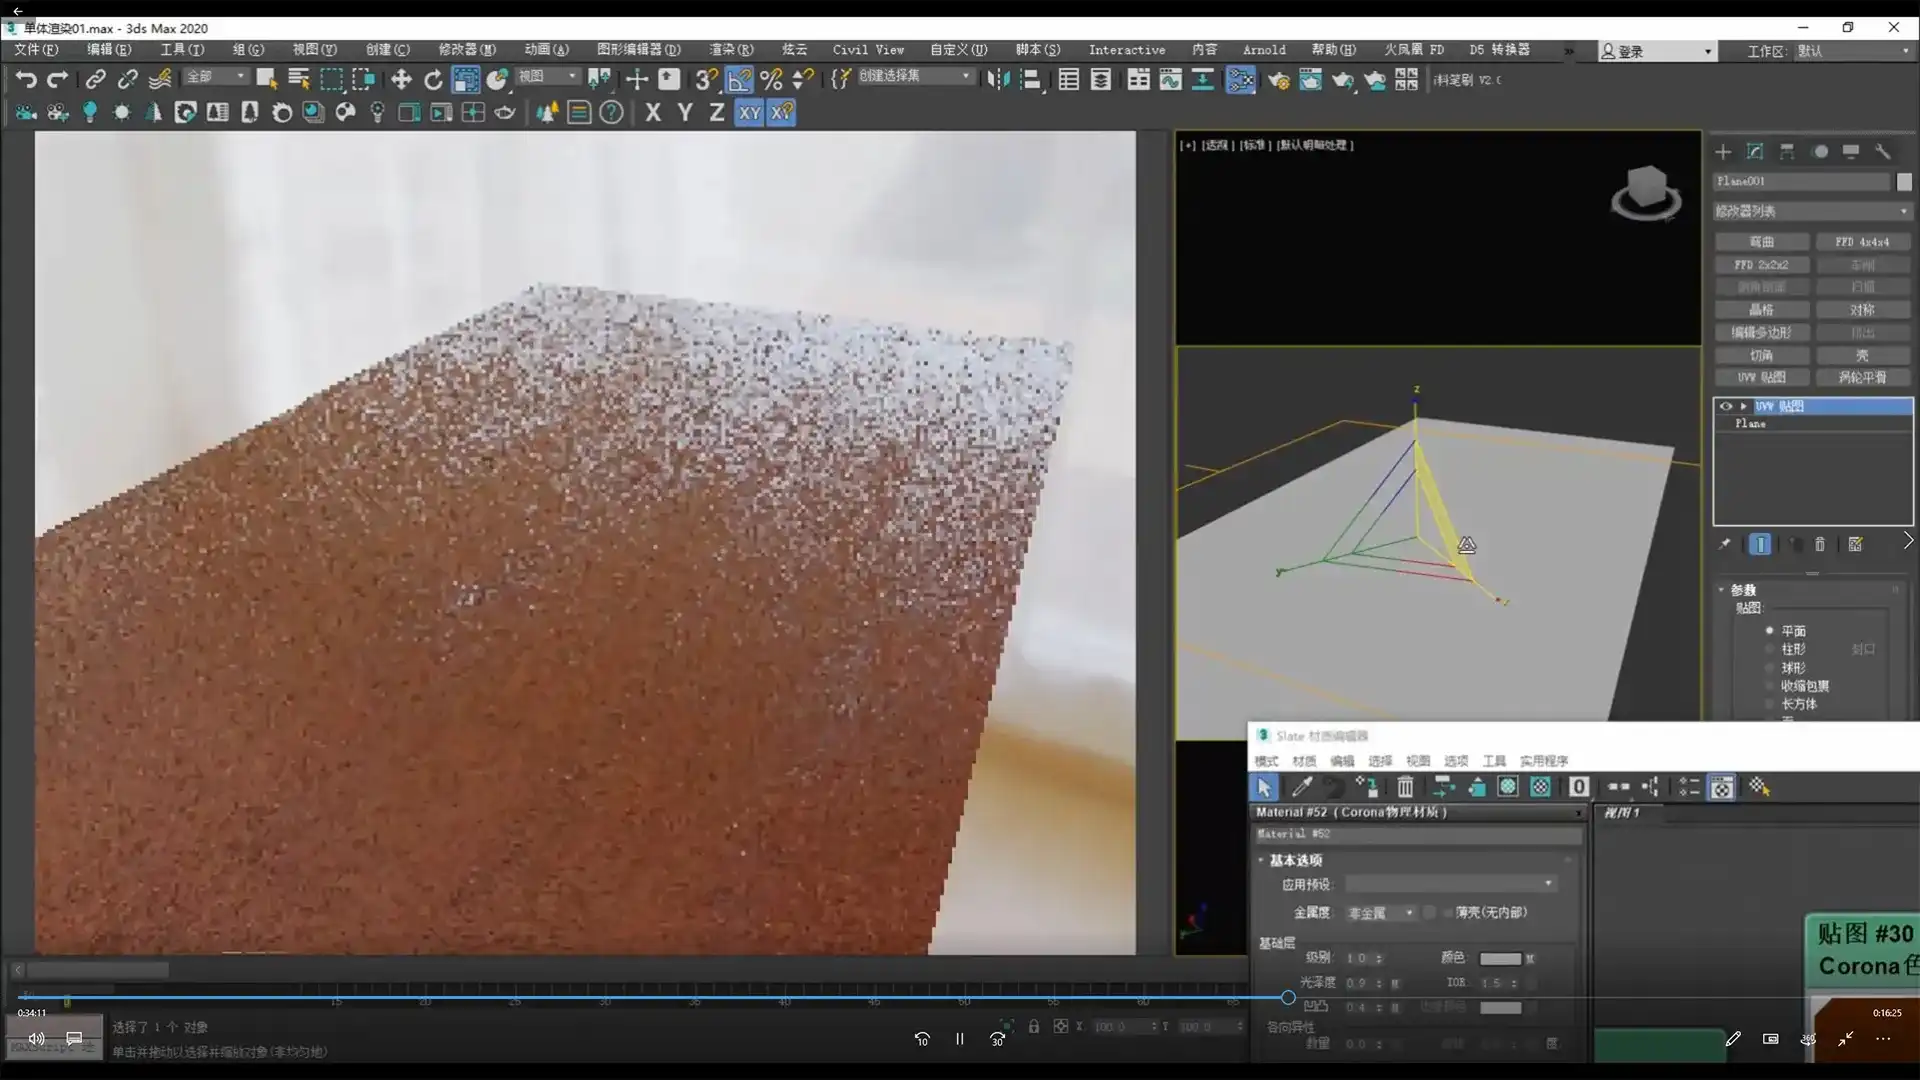The image size is (1920, 1080).
Task: Select 平面 mapping radio button
Action: (x=1769, y=631)
